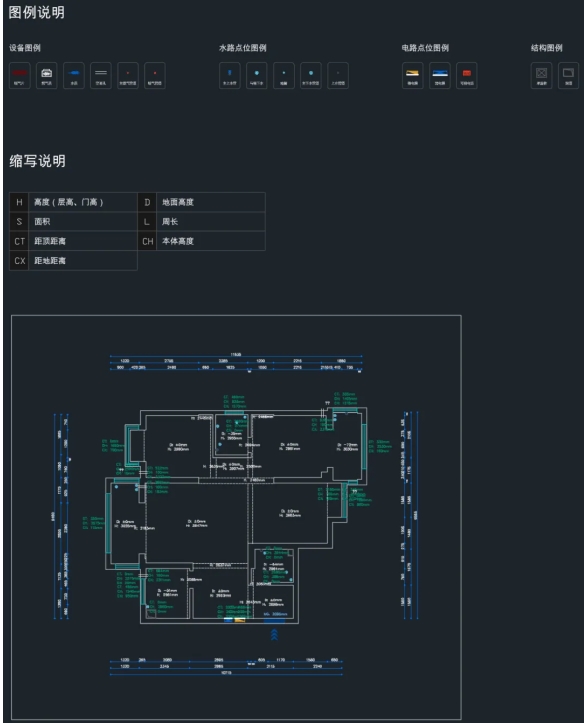Select the blue electrical box legend icon
The image size is (584, 723).
(440, 76)
